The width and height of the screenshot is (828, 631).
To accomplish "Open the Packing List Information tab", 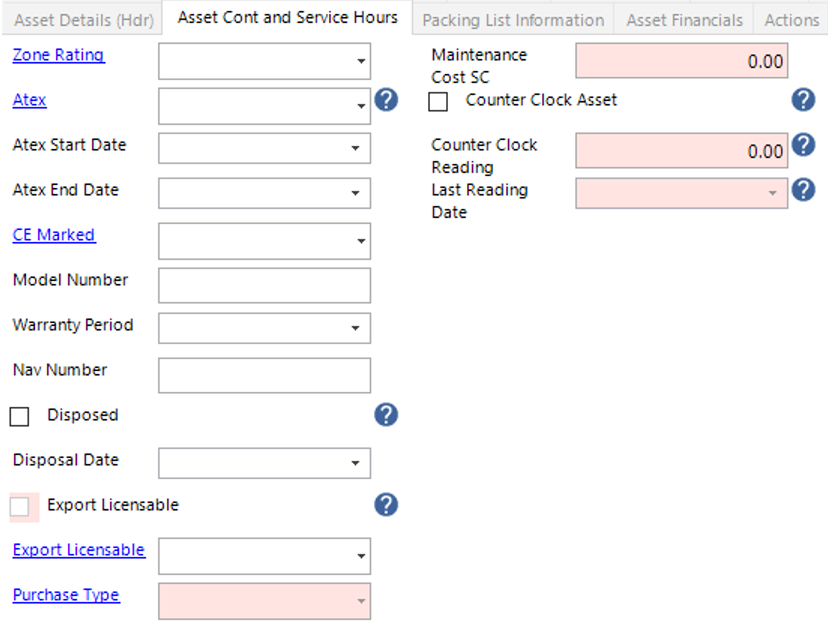I will click(512, 19).
